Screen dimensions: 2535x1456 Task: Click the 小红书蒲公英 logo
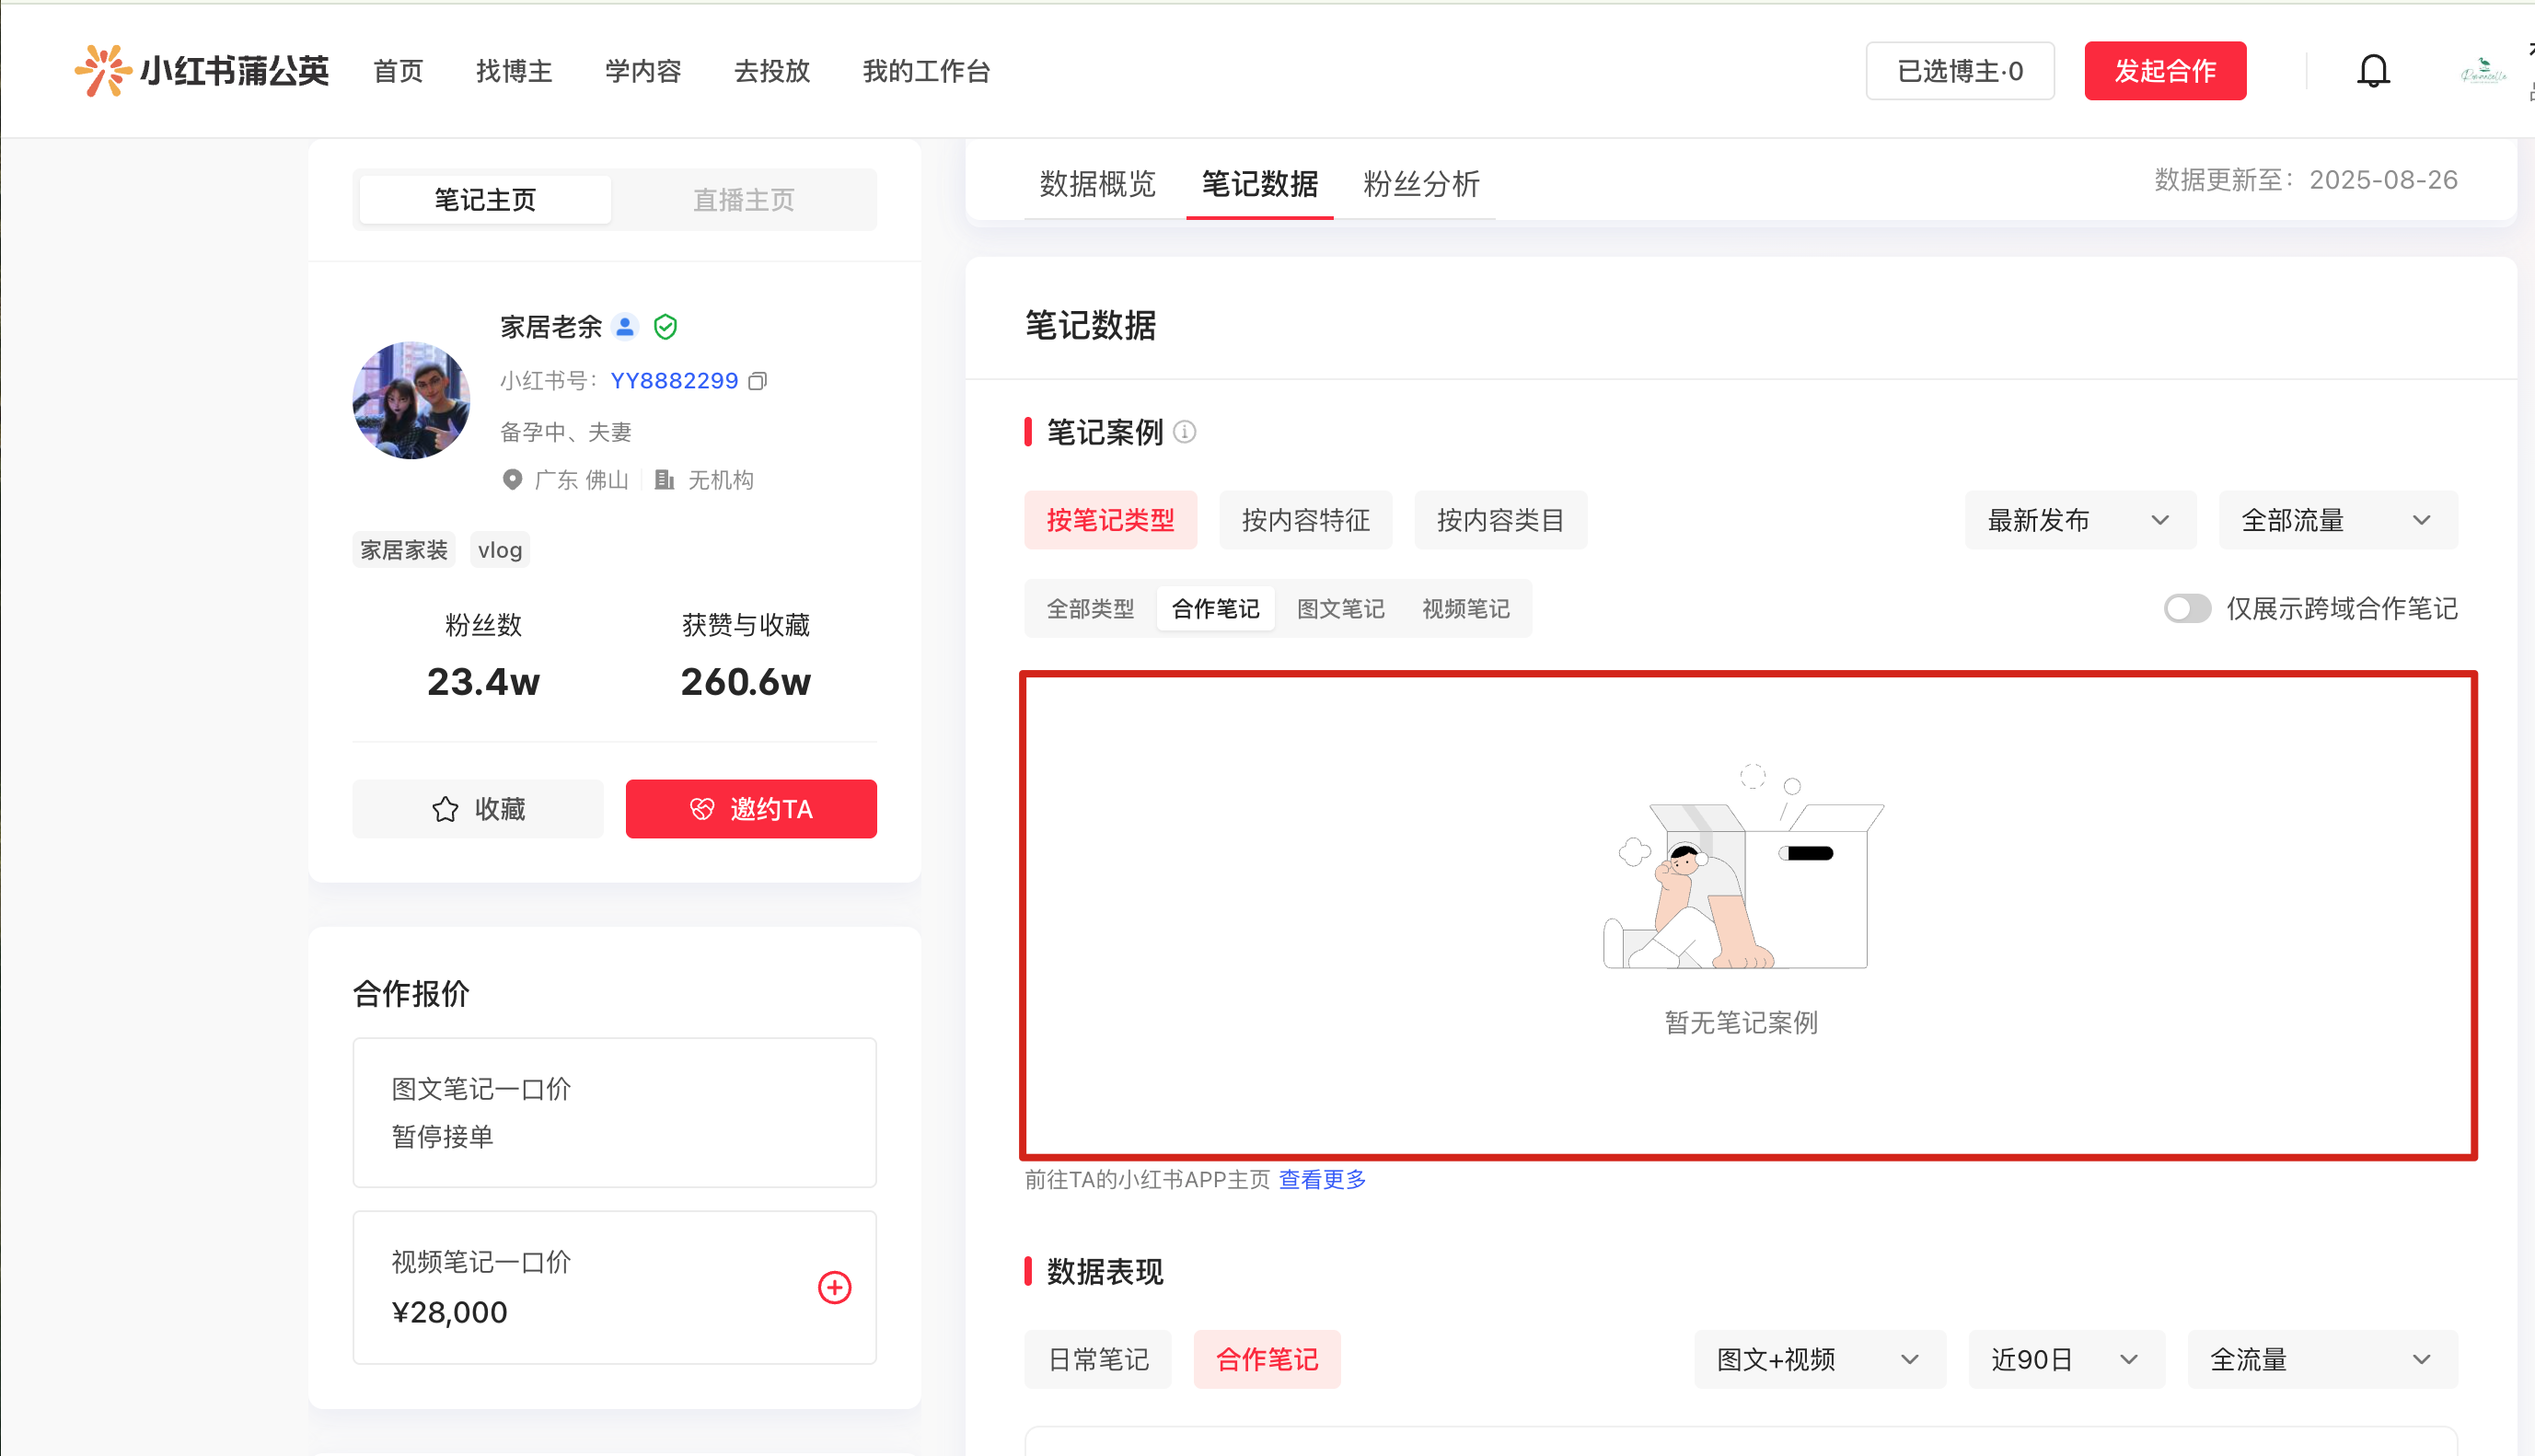[201, 71]
